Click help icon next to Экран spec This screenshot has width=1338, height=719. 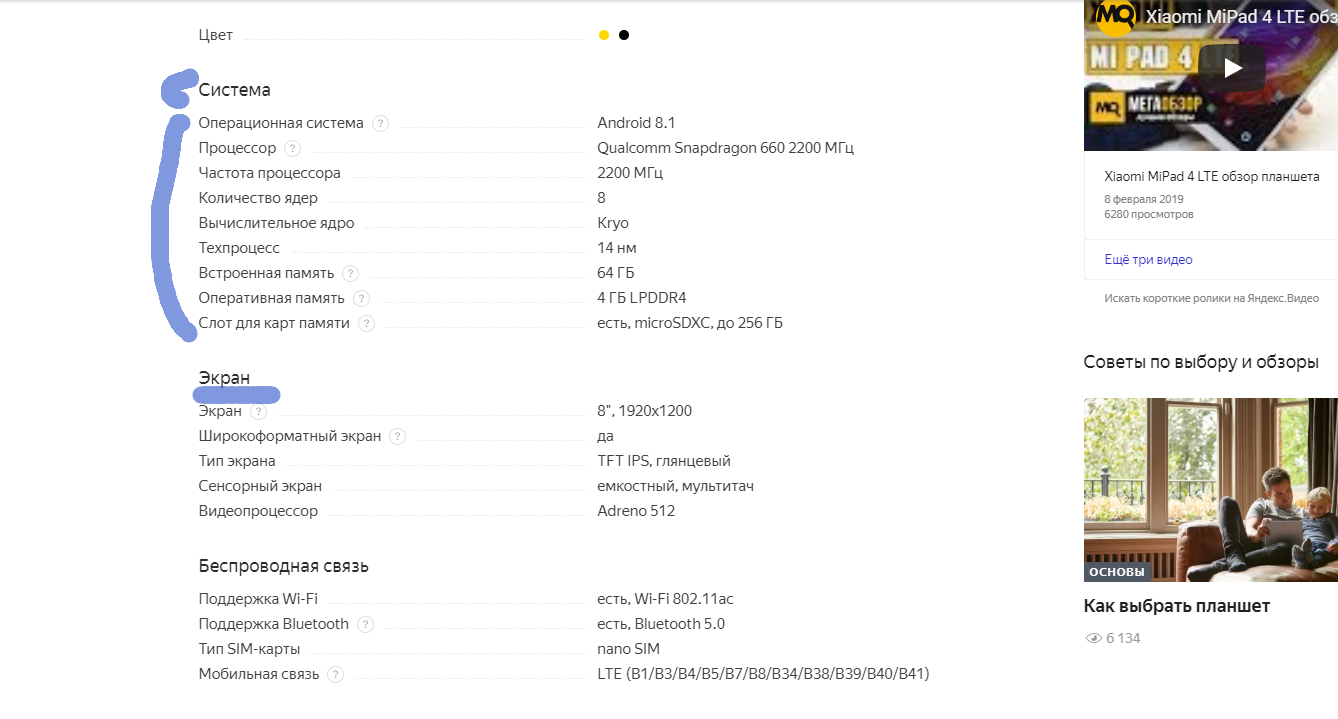pos(258,411)
